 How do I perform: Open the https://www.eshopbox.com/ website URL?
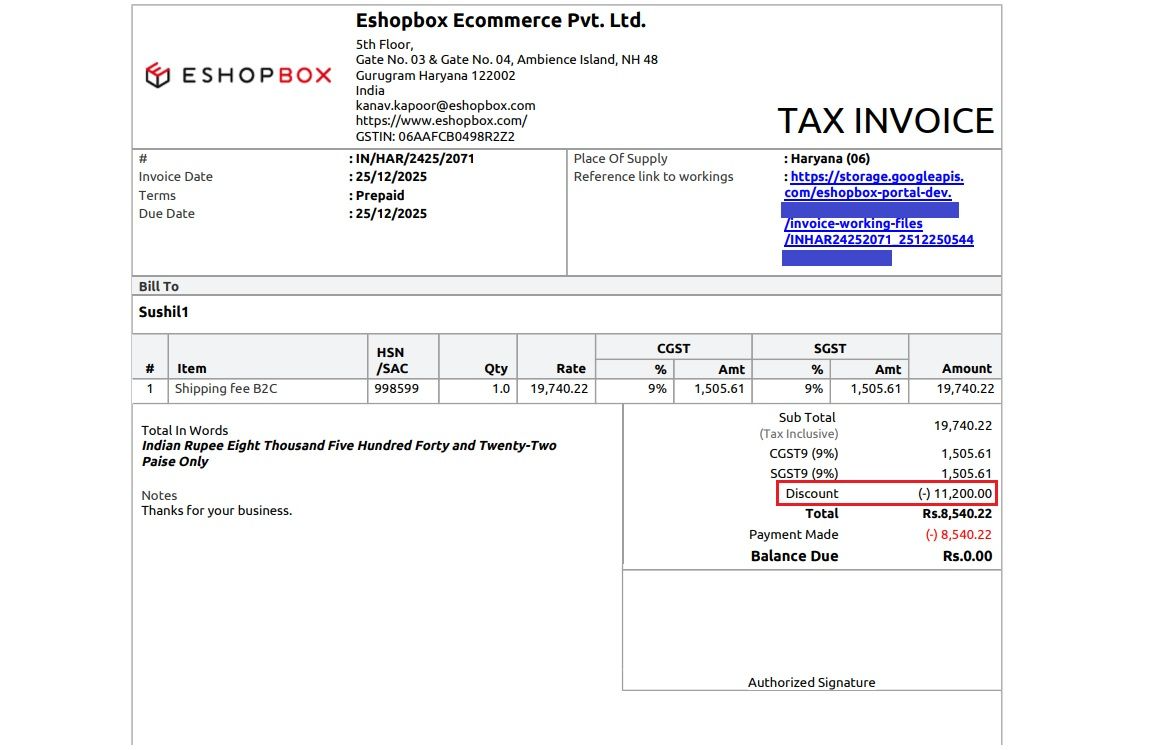pos(441,121)
